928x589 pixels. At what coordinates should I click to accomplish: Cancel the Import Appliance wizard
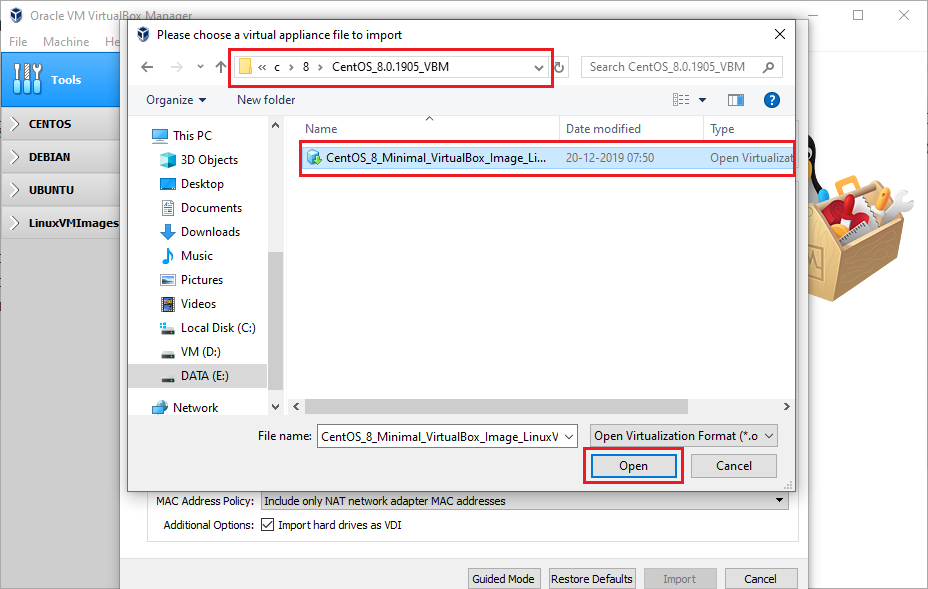pos(761,579)
